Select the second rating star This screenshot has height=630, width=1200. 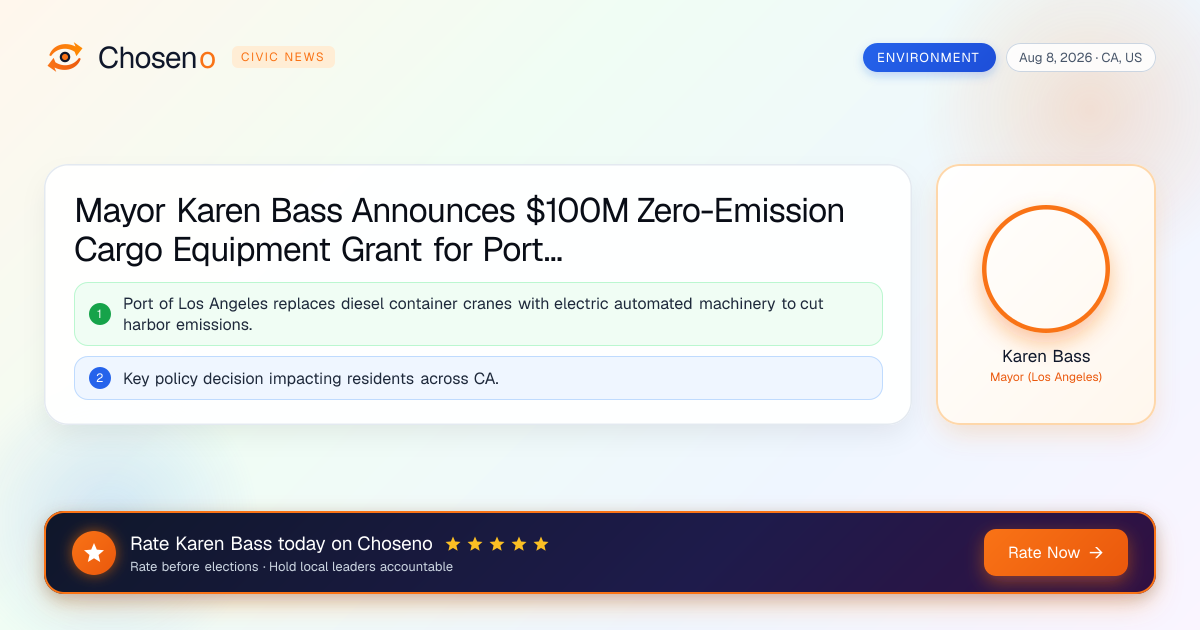(x=475, y=544)
